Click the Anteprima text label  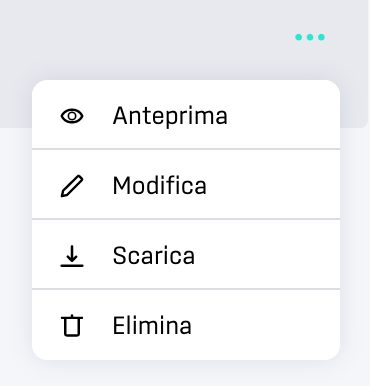(x=170, y=116)
